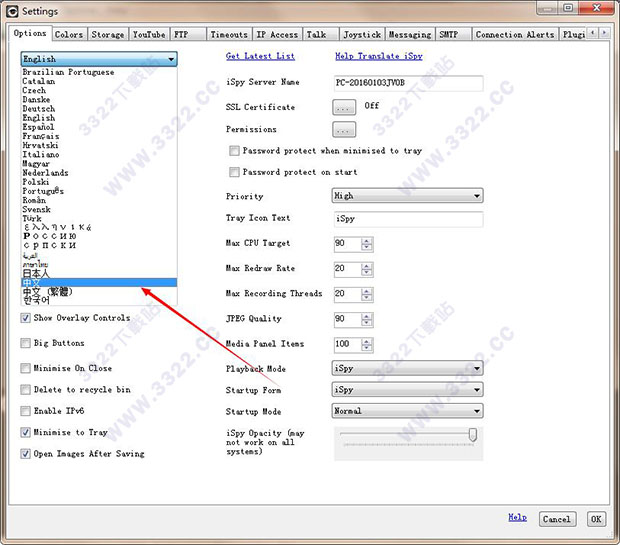Viewport: 620px width, 545px height.
Task: Check Delete to recycle bin
Action: pyautogui.click(x=26, y=390)
